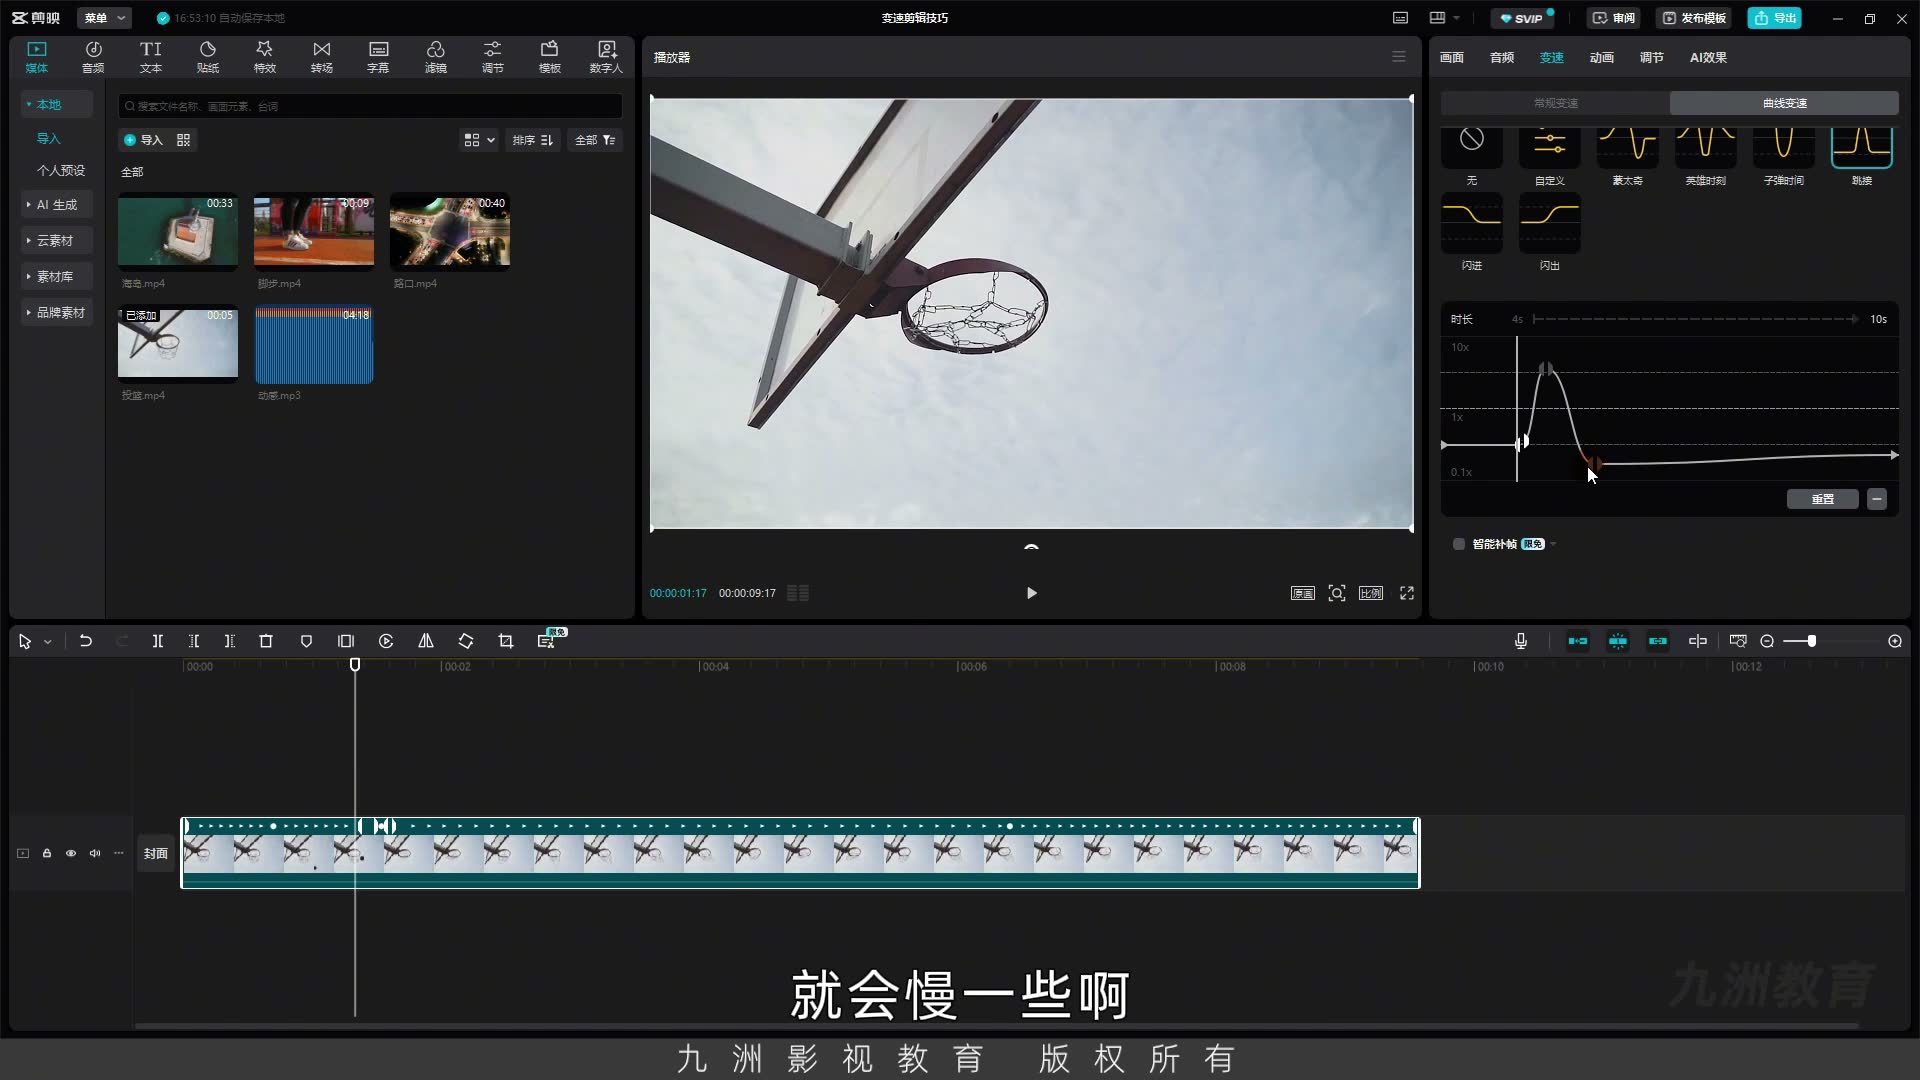Toggle auto snapping in timeline
Image resolution: width=1920 pixels, height=1080 pixels.
pos(1618,641)
